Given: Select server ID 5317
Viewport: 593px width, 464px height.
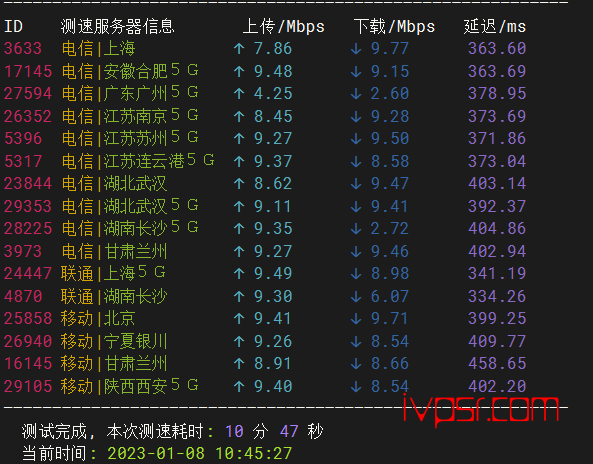Looking at the screenshot, I should pos(23,161).
